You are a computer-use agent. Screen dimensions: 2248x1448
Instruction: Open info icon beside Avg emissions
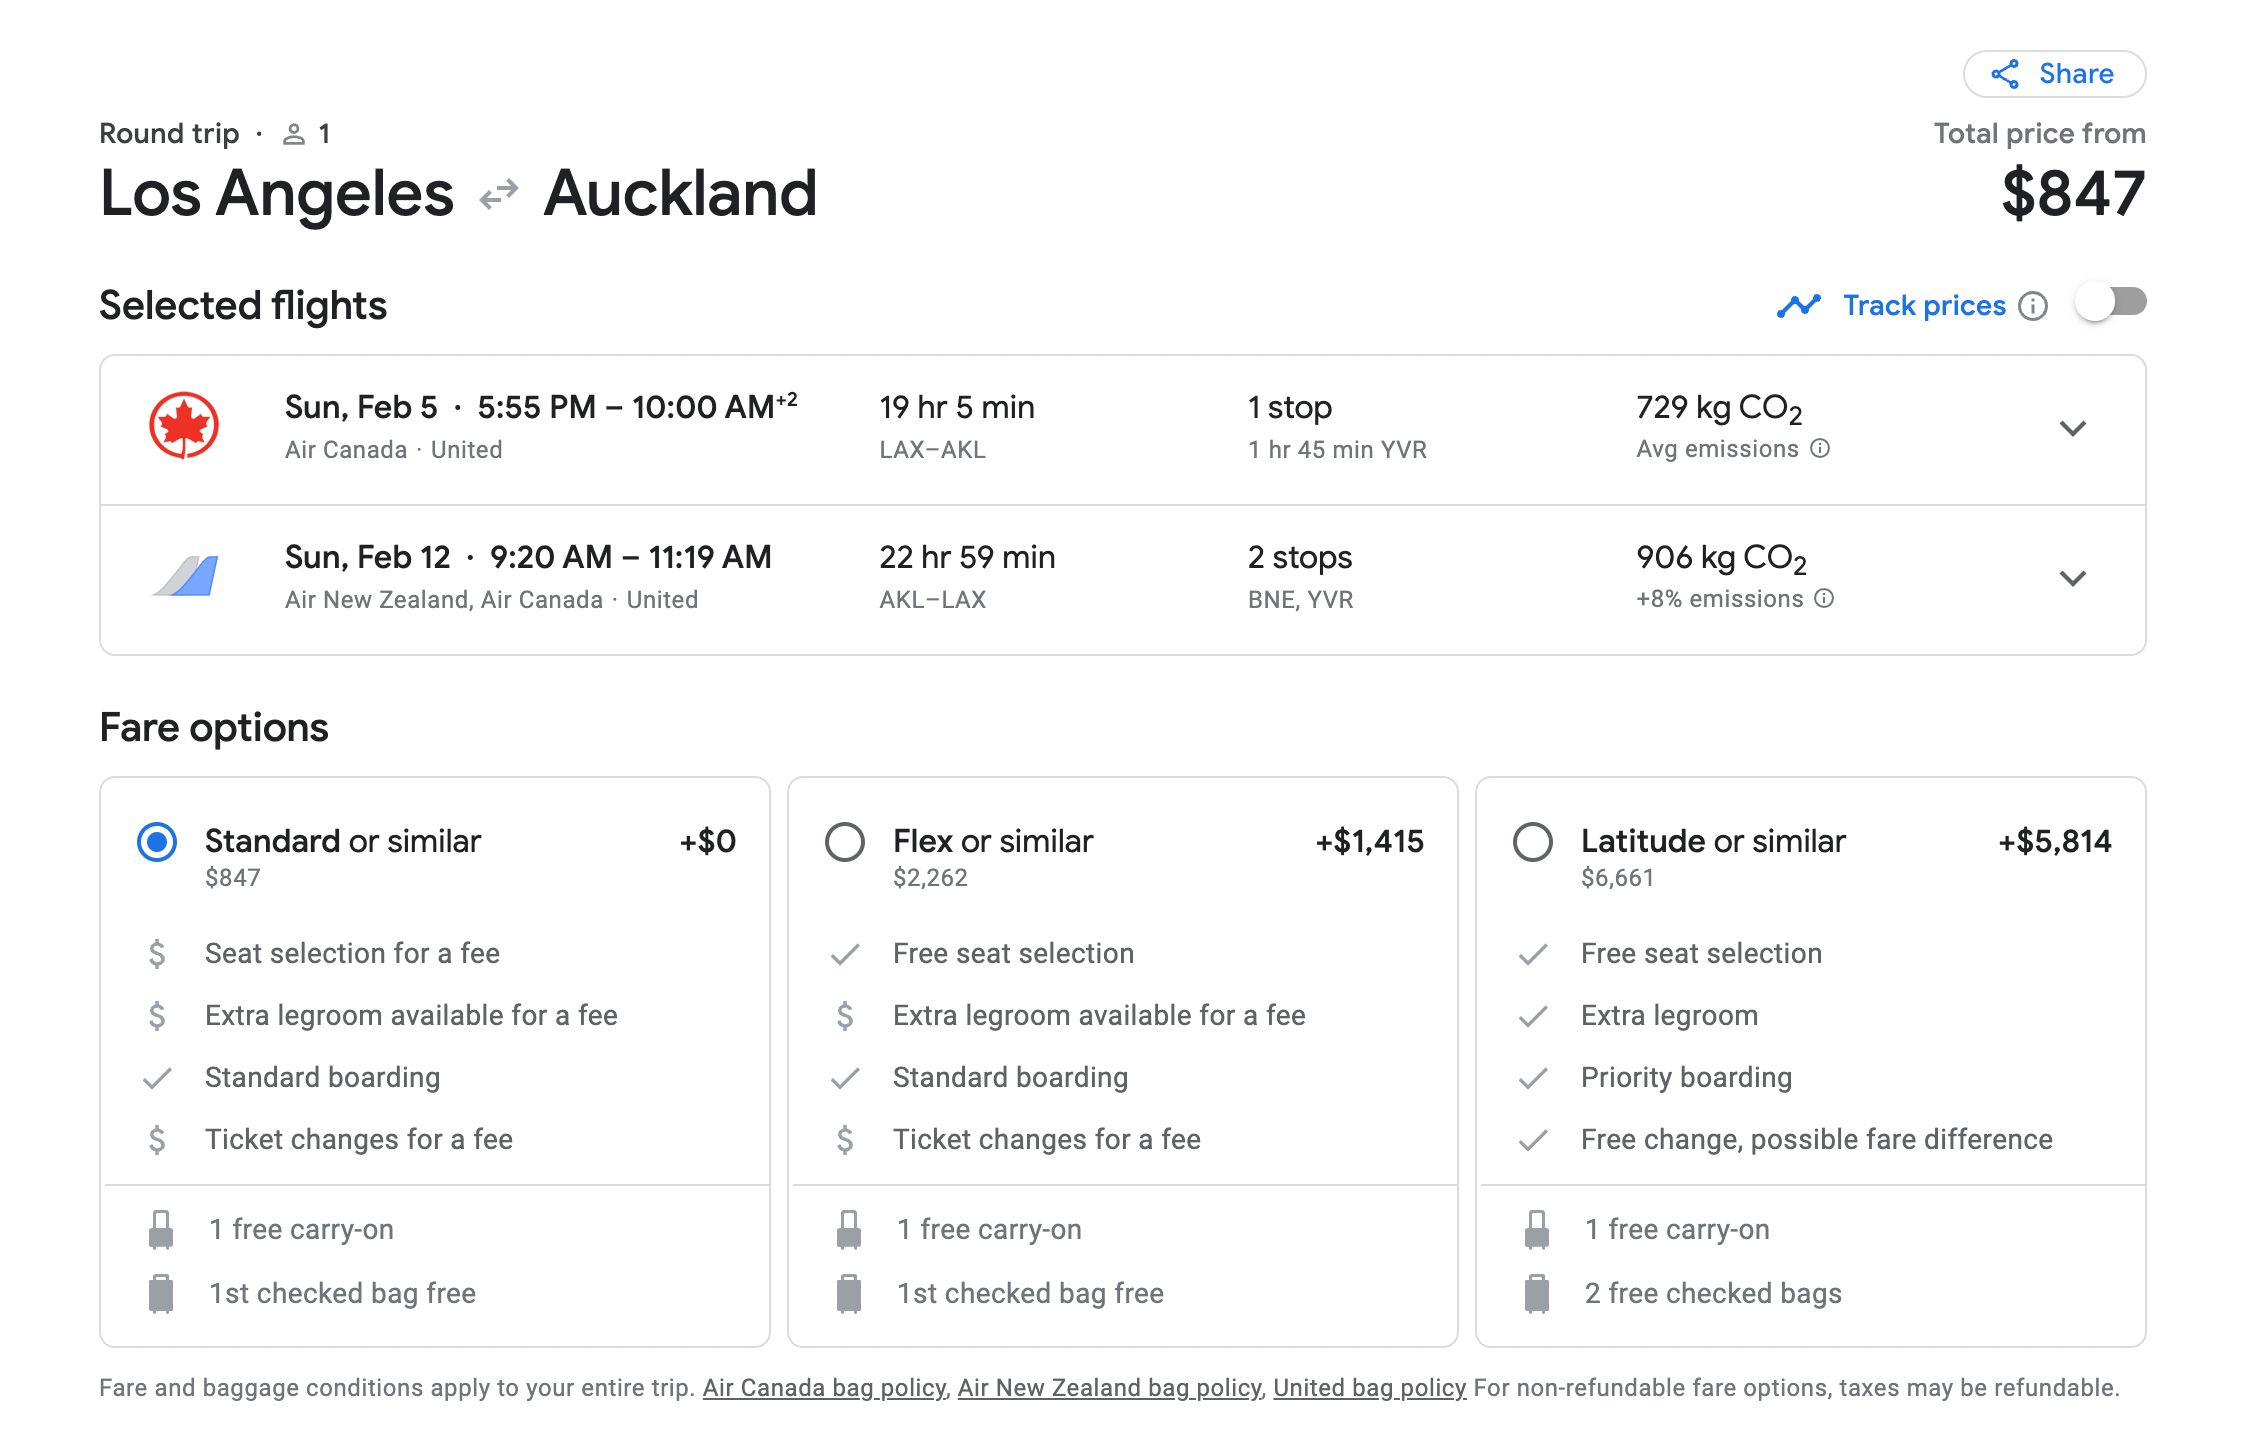pyautogui.click(x=1821, y=448)
